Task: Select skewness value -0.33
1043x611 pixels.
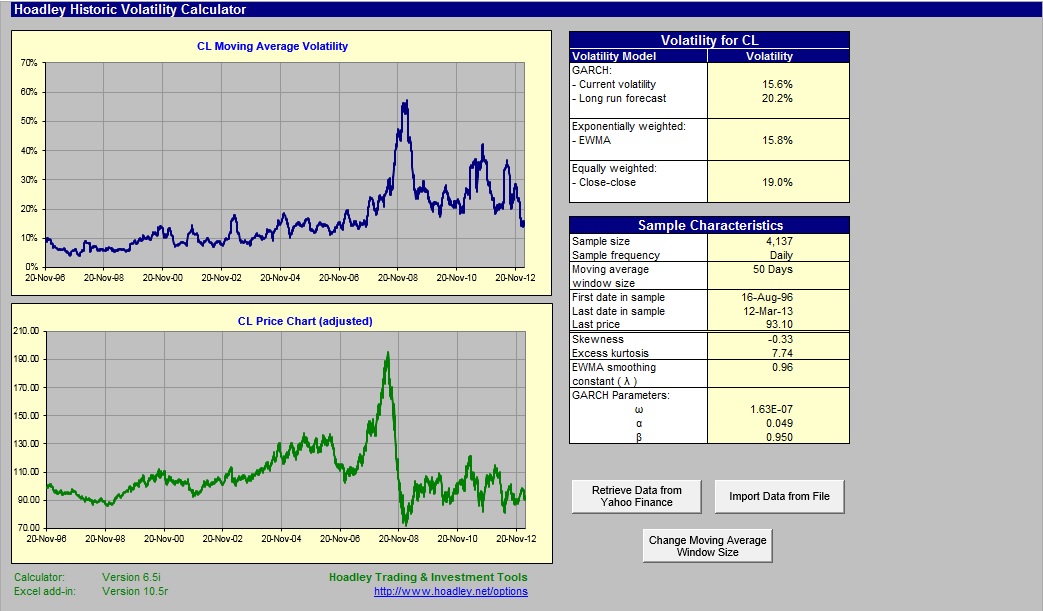Action: [x=780, y=339]
